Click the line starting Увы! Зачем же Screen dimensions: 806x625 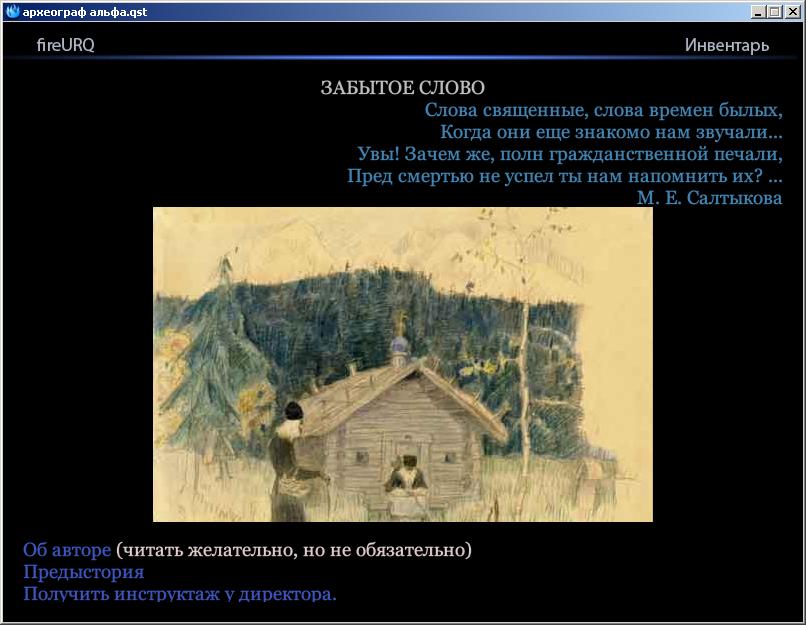[x=569, y=154]
